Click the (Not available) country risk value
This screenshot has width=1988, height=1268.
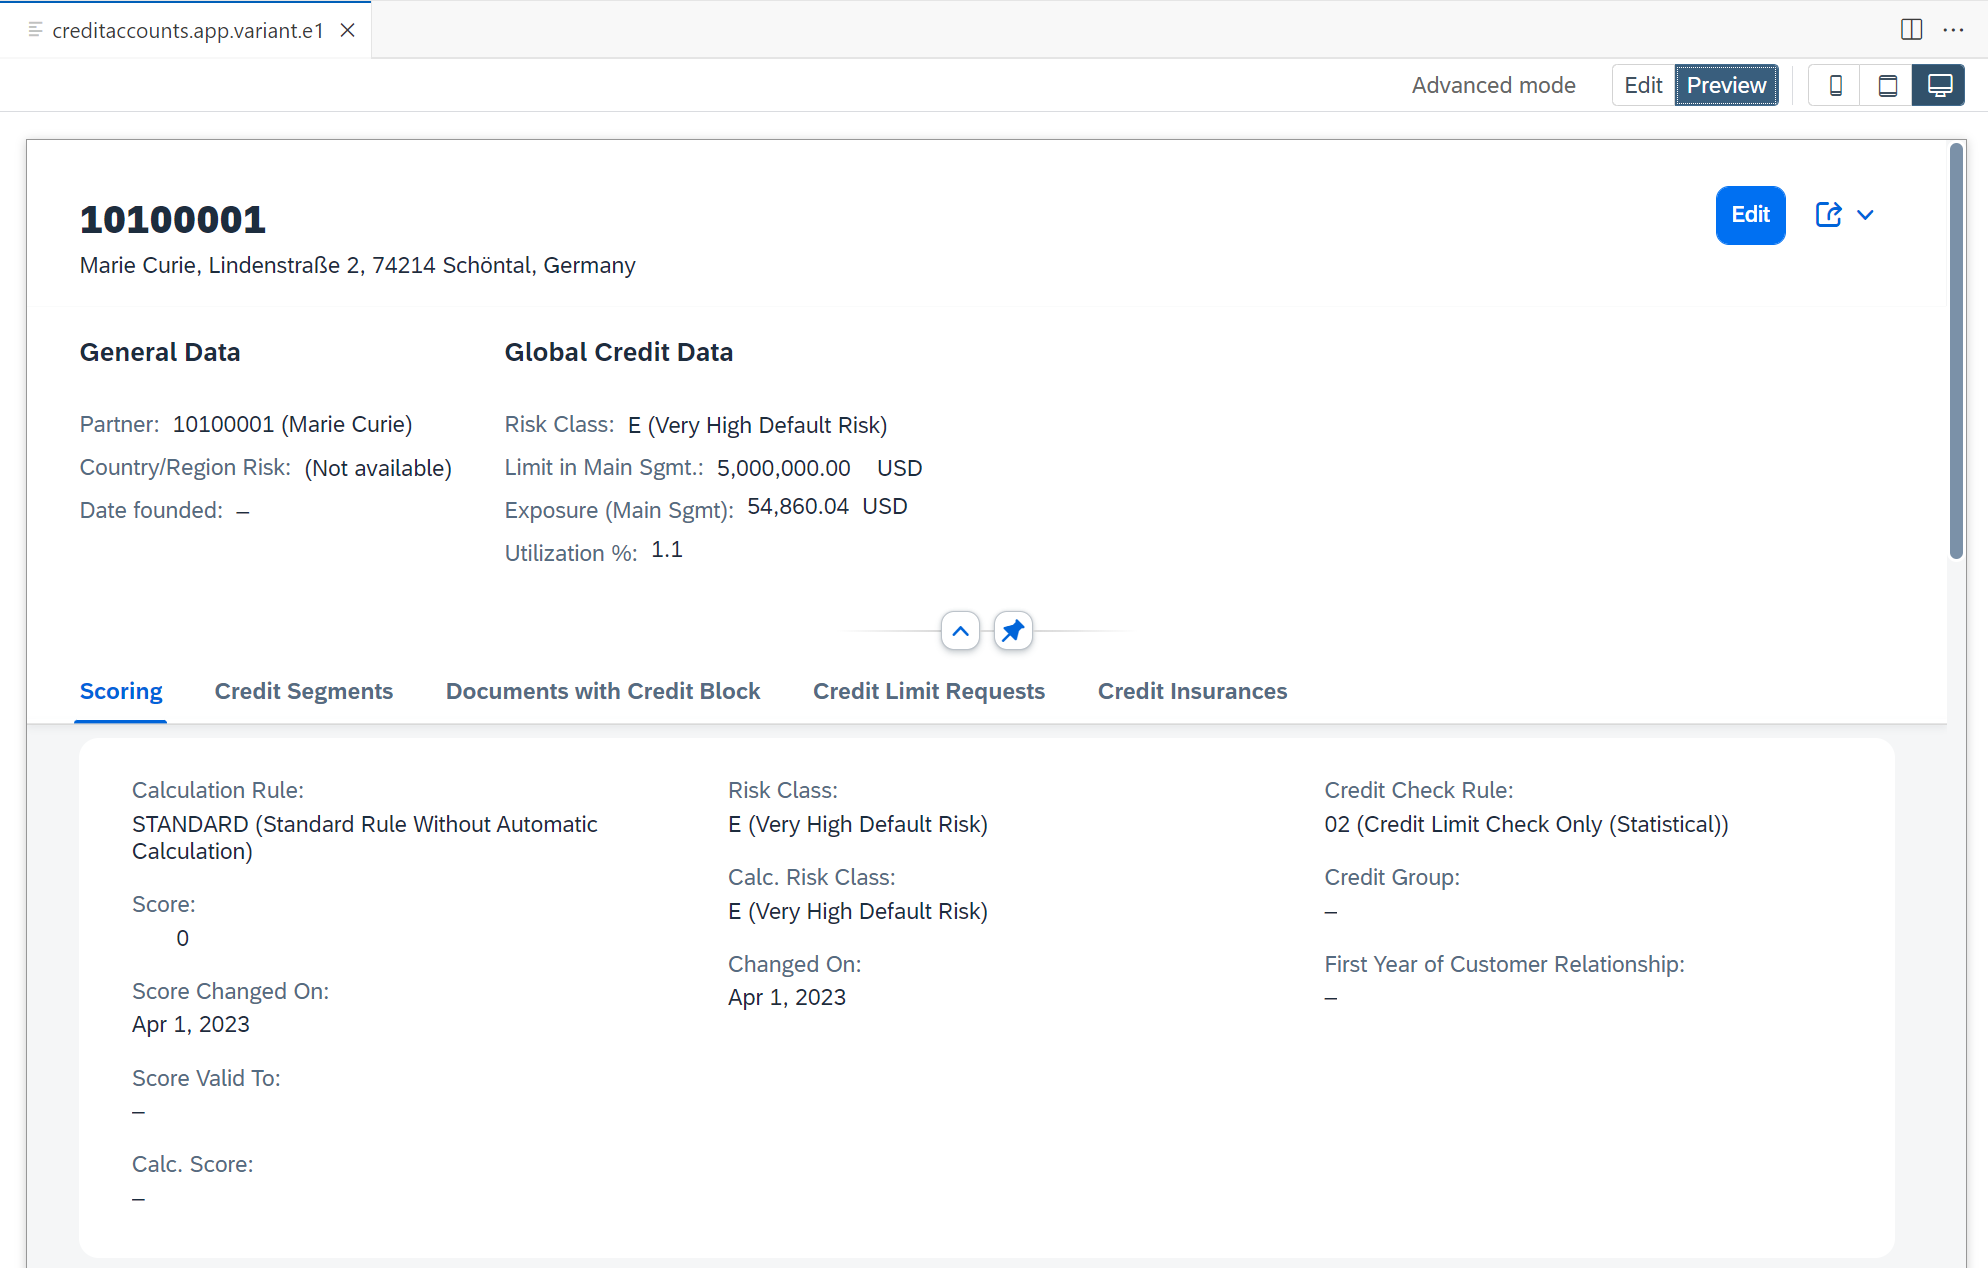(378, 468)
